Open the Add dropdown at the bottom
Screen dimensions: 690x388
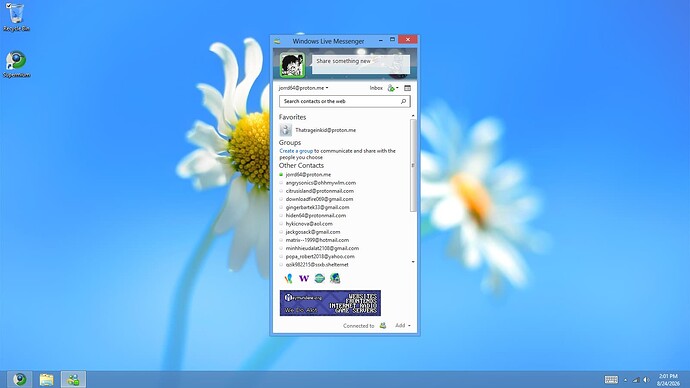[403, 326]
